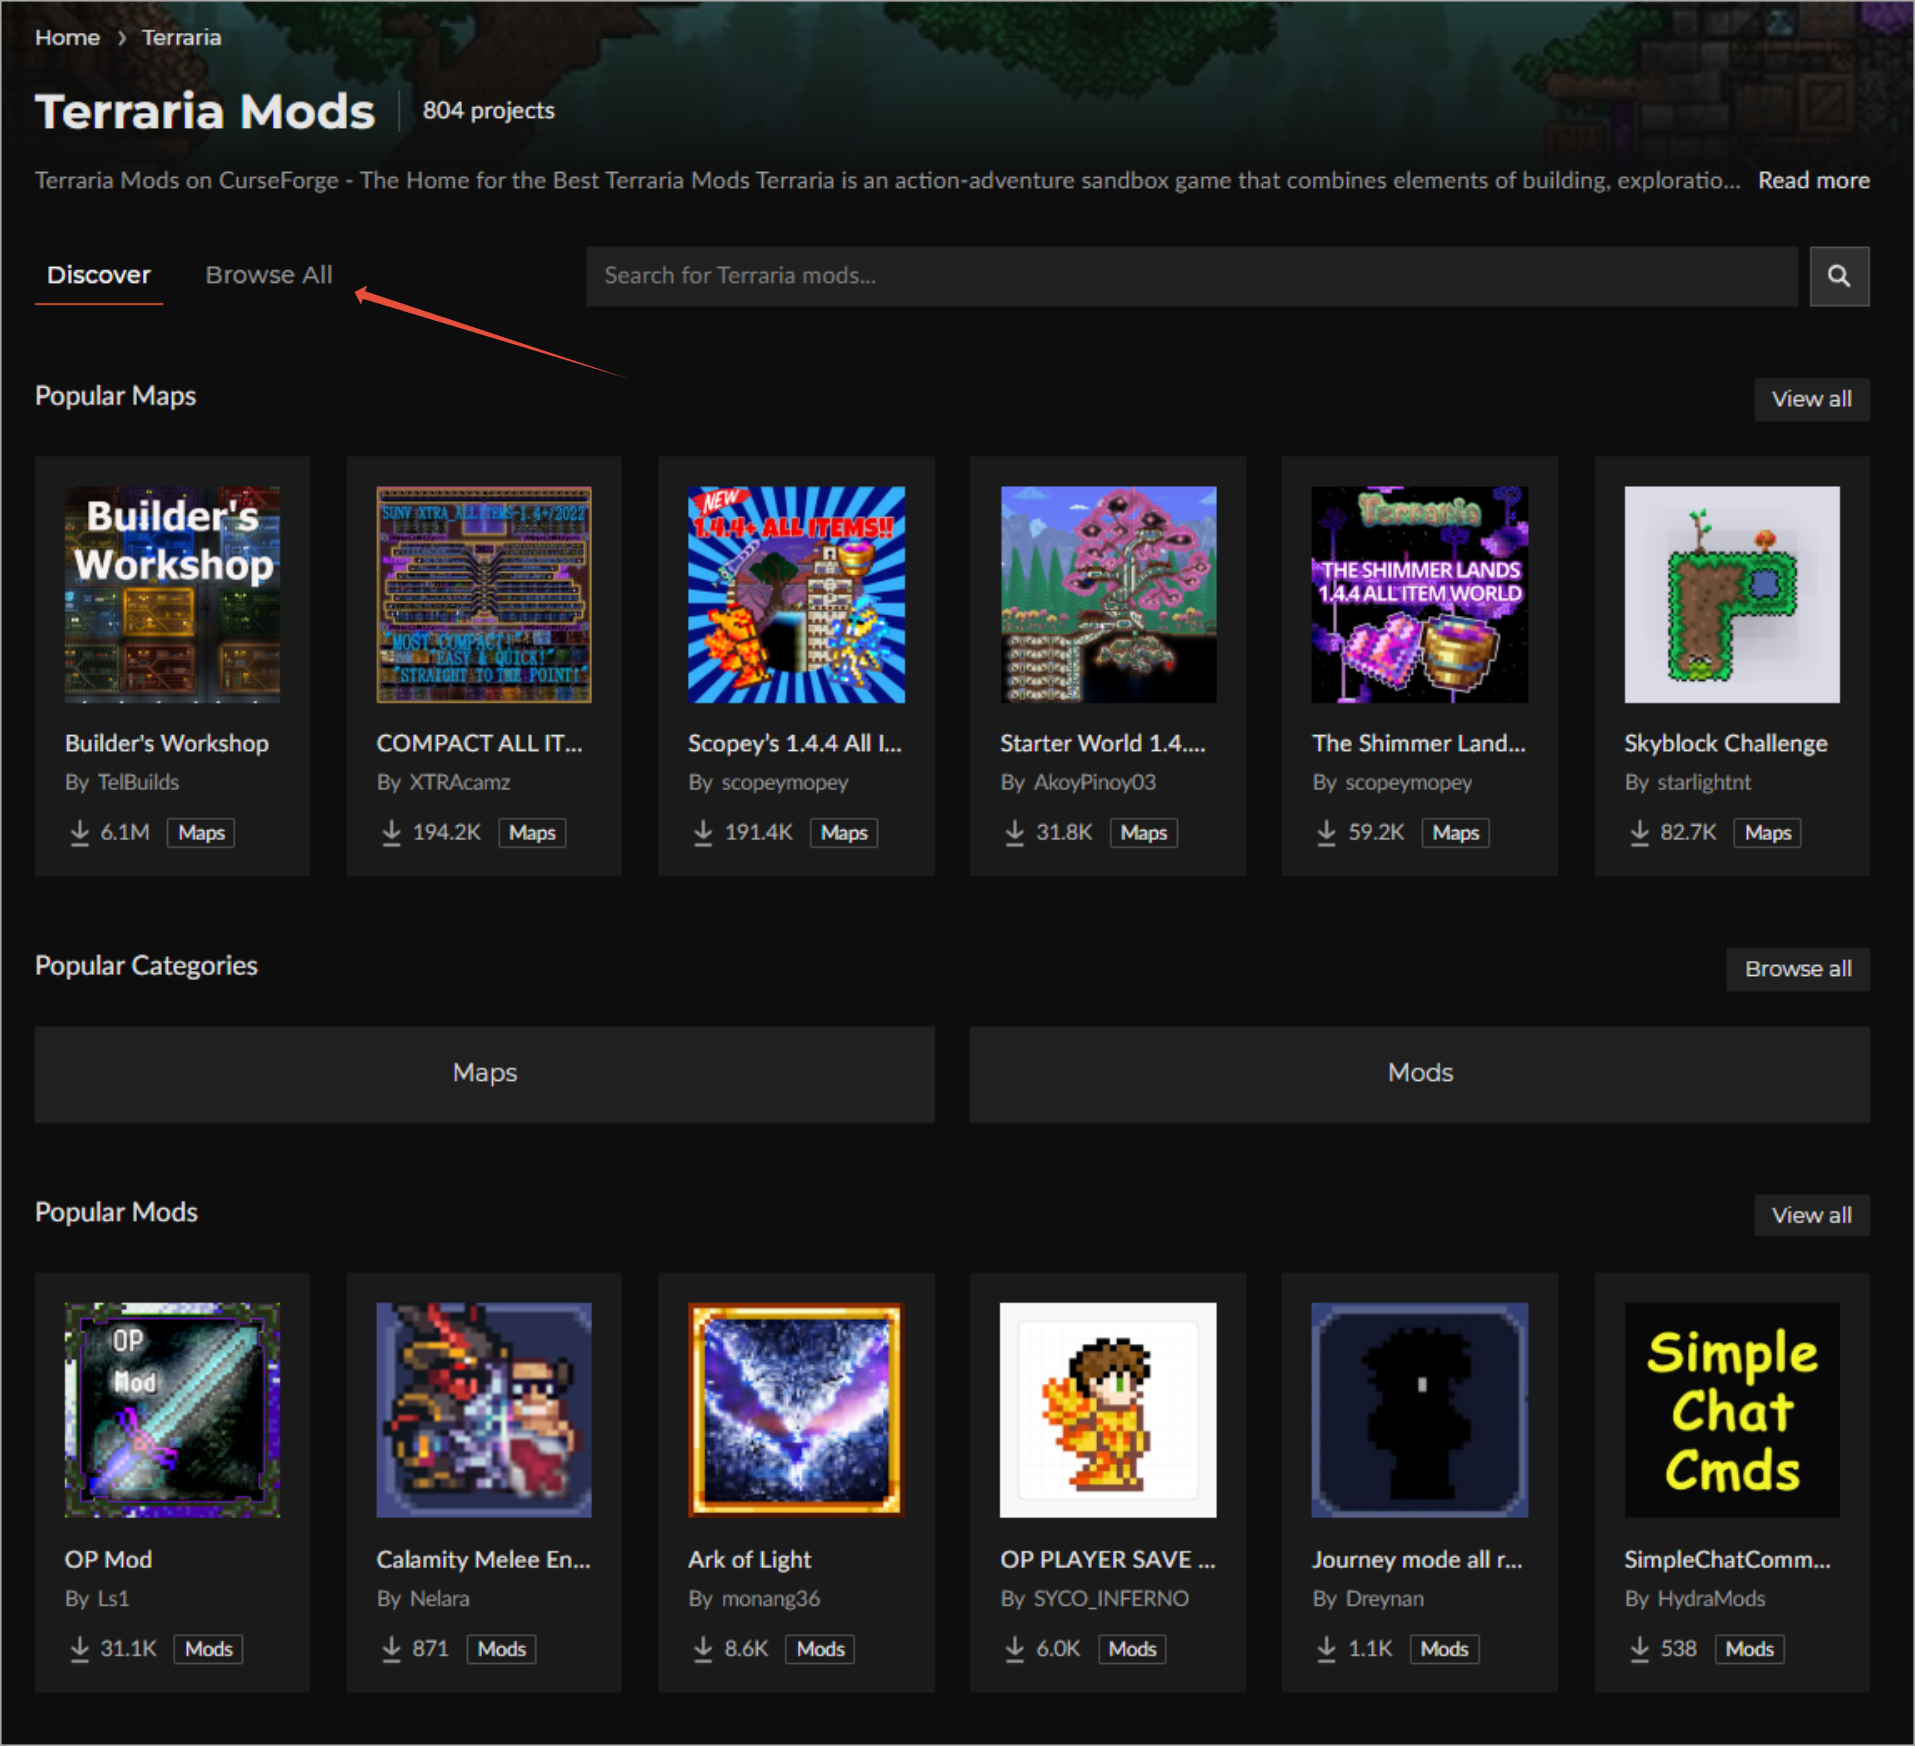Screen dimensions: 1915x1746
Task: Click Mods tag on OP Mod card
Action: (x=209, y=1649)
